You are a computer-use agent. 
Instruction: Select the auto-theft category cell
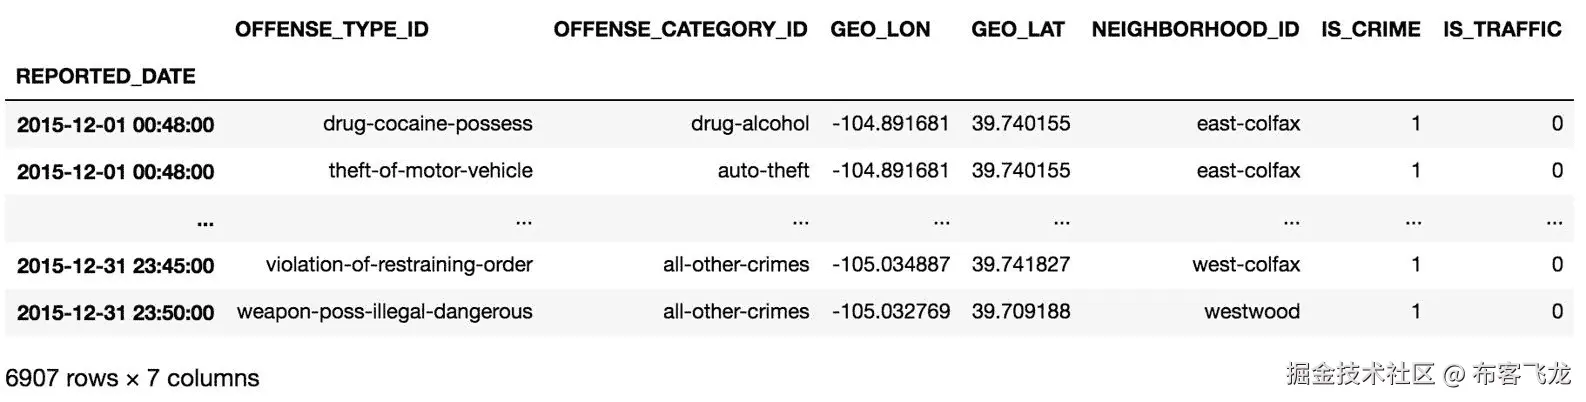(763, 171)
